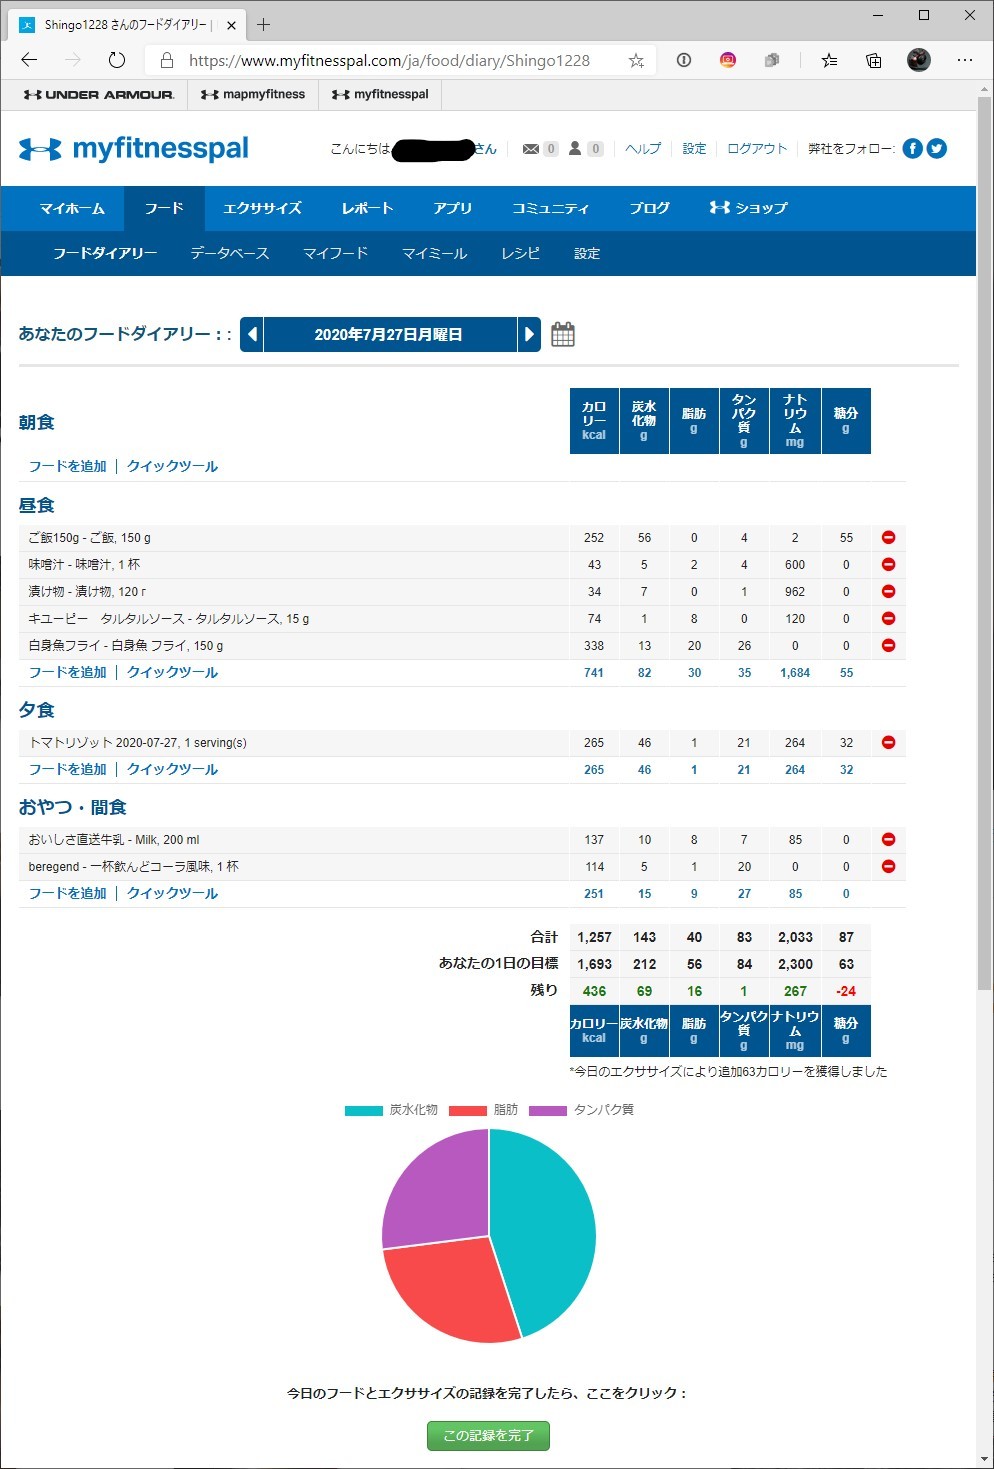Follow on Twitter via the icon
Image resolution: width=994 pixels, height=1469 pixels.
coord(936,149)
